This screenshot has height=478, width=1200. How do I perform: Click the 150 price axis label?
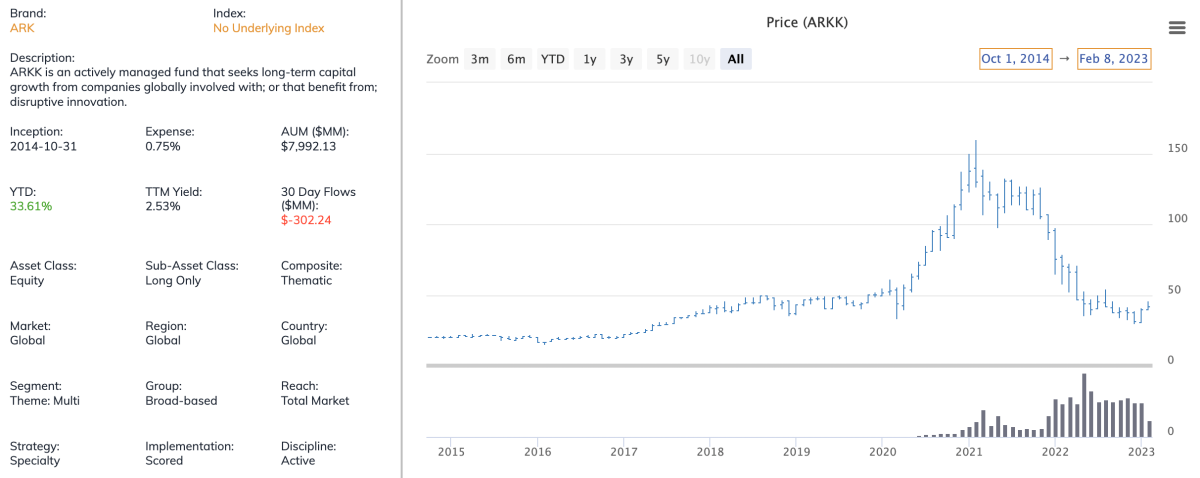coord(1177,148)
